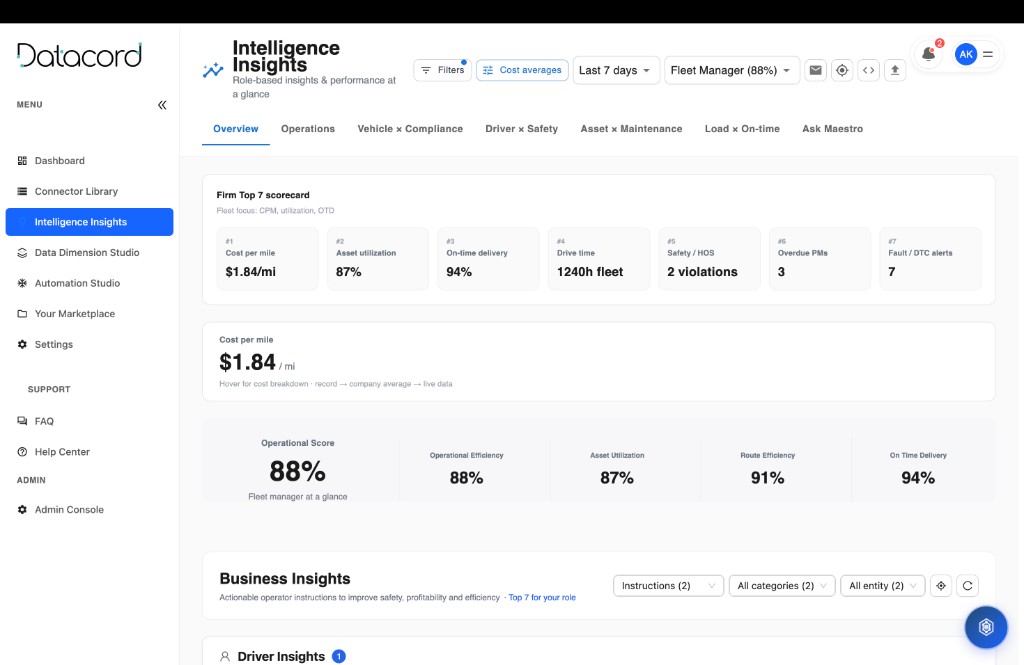This screenshot has width=1024, height=665.
Task: Click the Datacord logo
Action: click(x=79, y=55)
